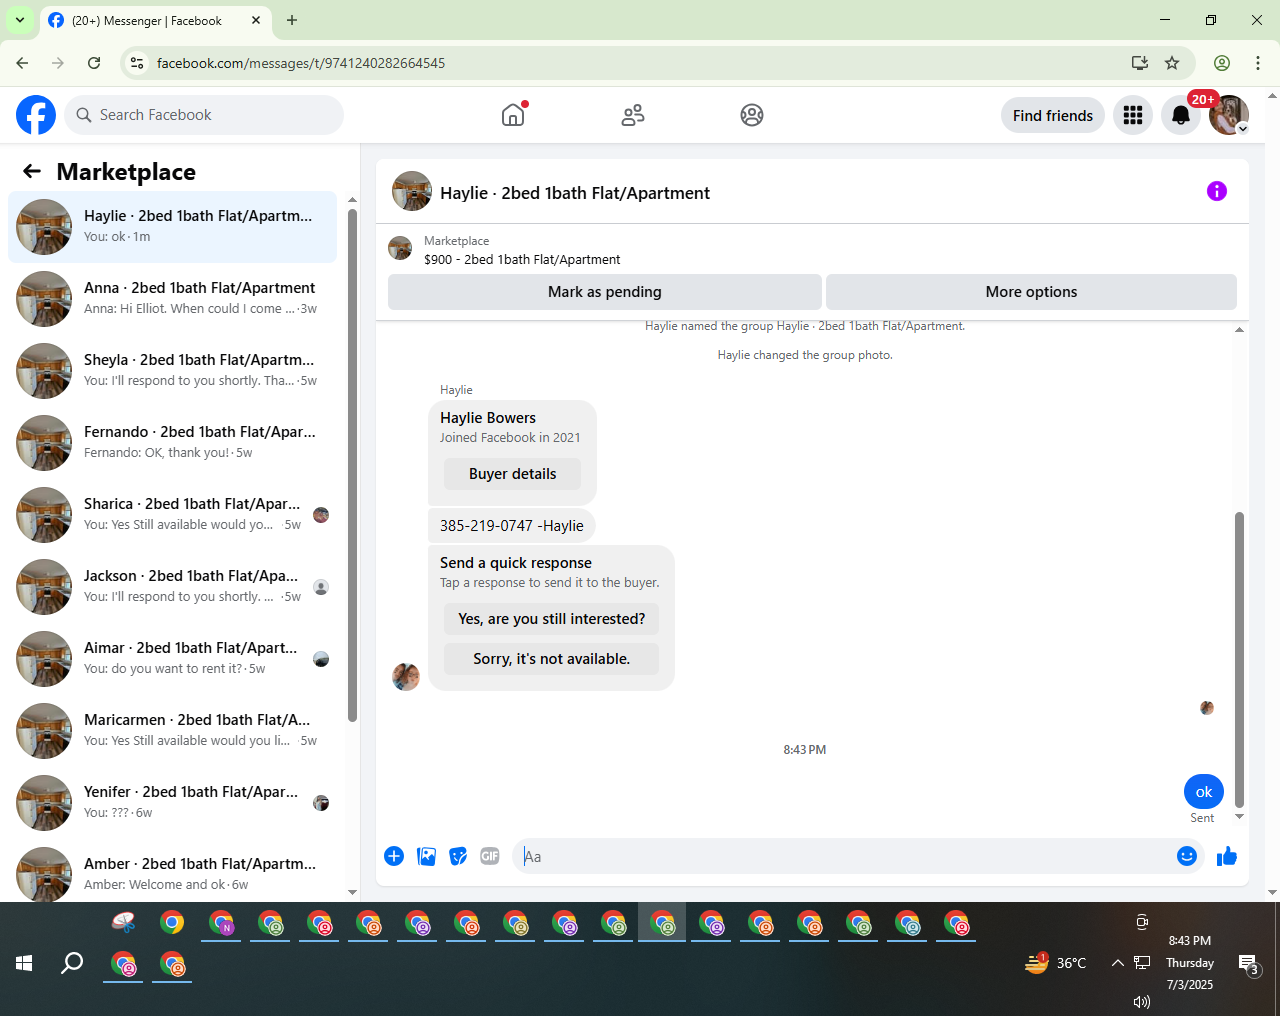Go back using the Marketplace back arrow
The width and height of the screenshot is (1280, 1016).
32,171
